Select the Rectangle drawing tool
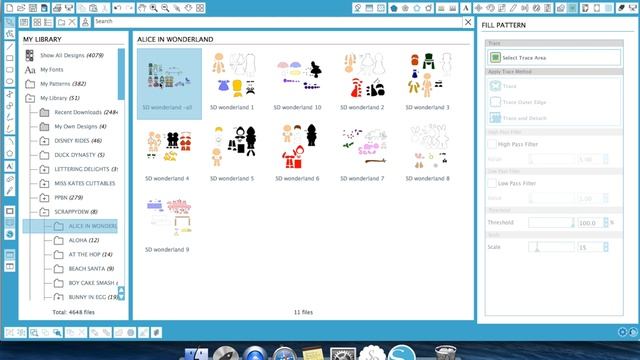 coord(9,58)
